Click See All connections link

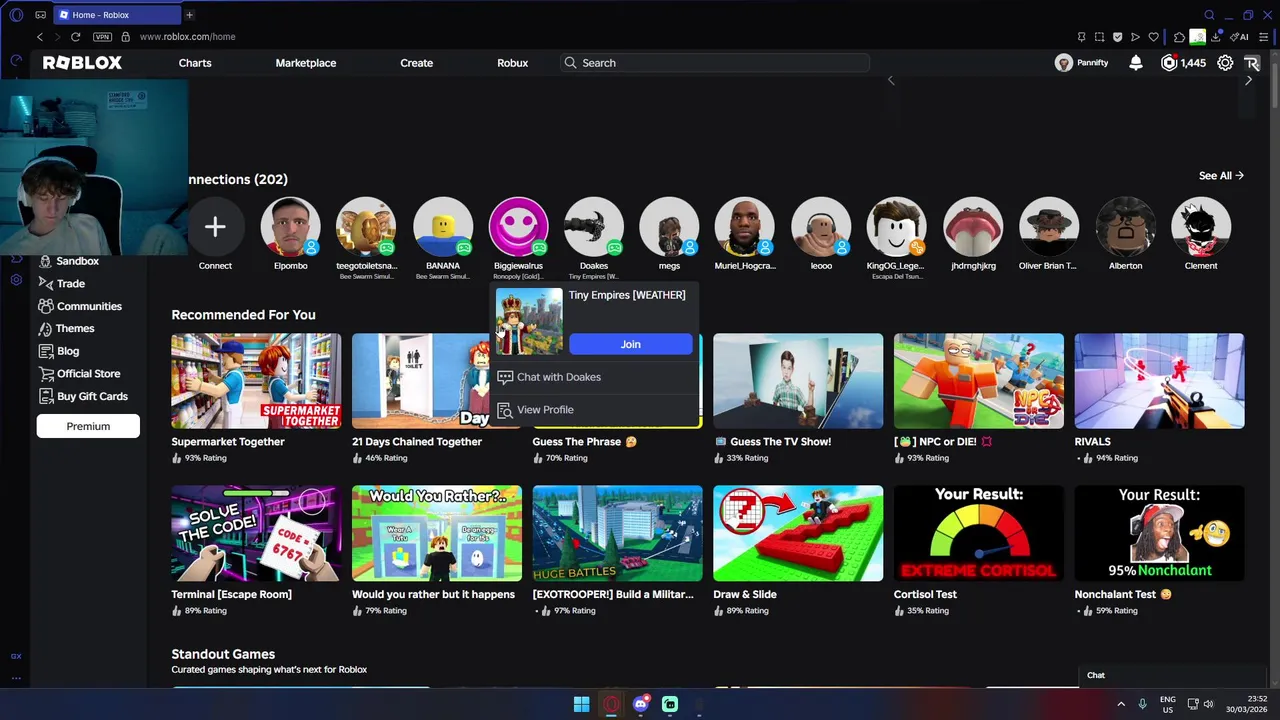(1221, 176)
